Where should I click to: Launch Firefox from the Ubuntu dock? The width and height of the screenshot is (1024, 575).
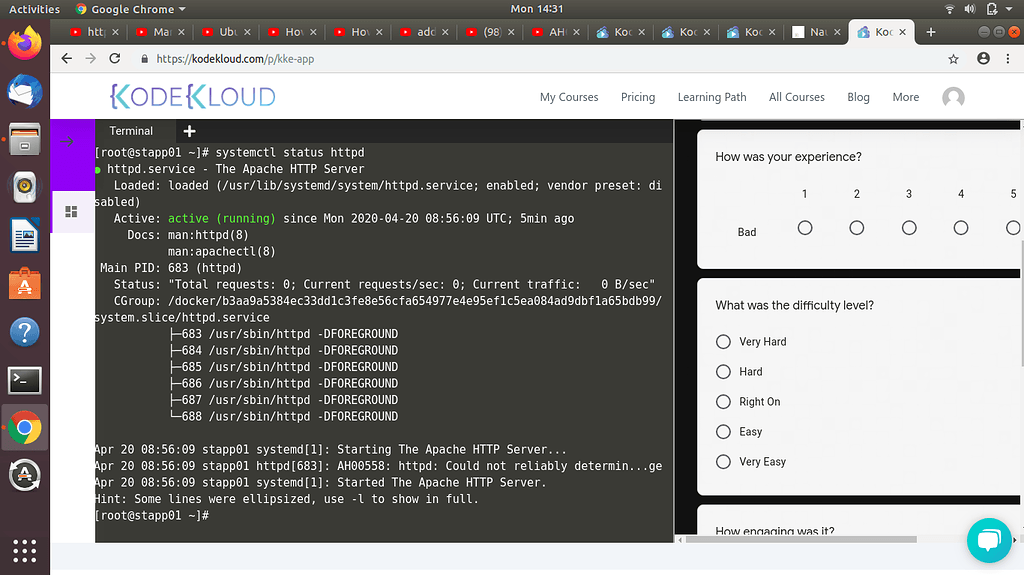pyautogui.click(x=24, y=43)
